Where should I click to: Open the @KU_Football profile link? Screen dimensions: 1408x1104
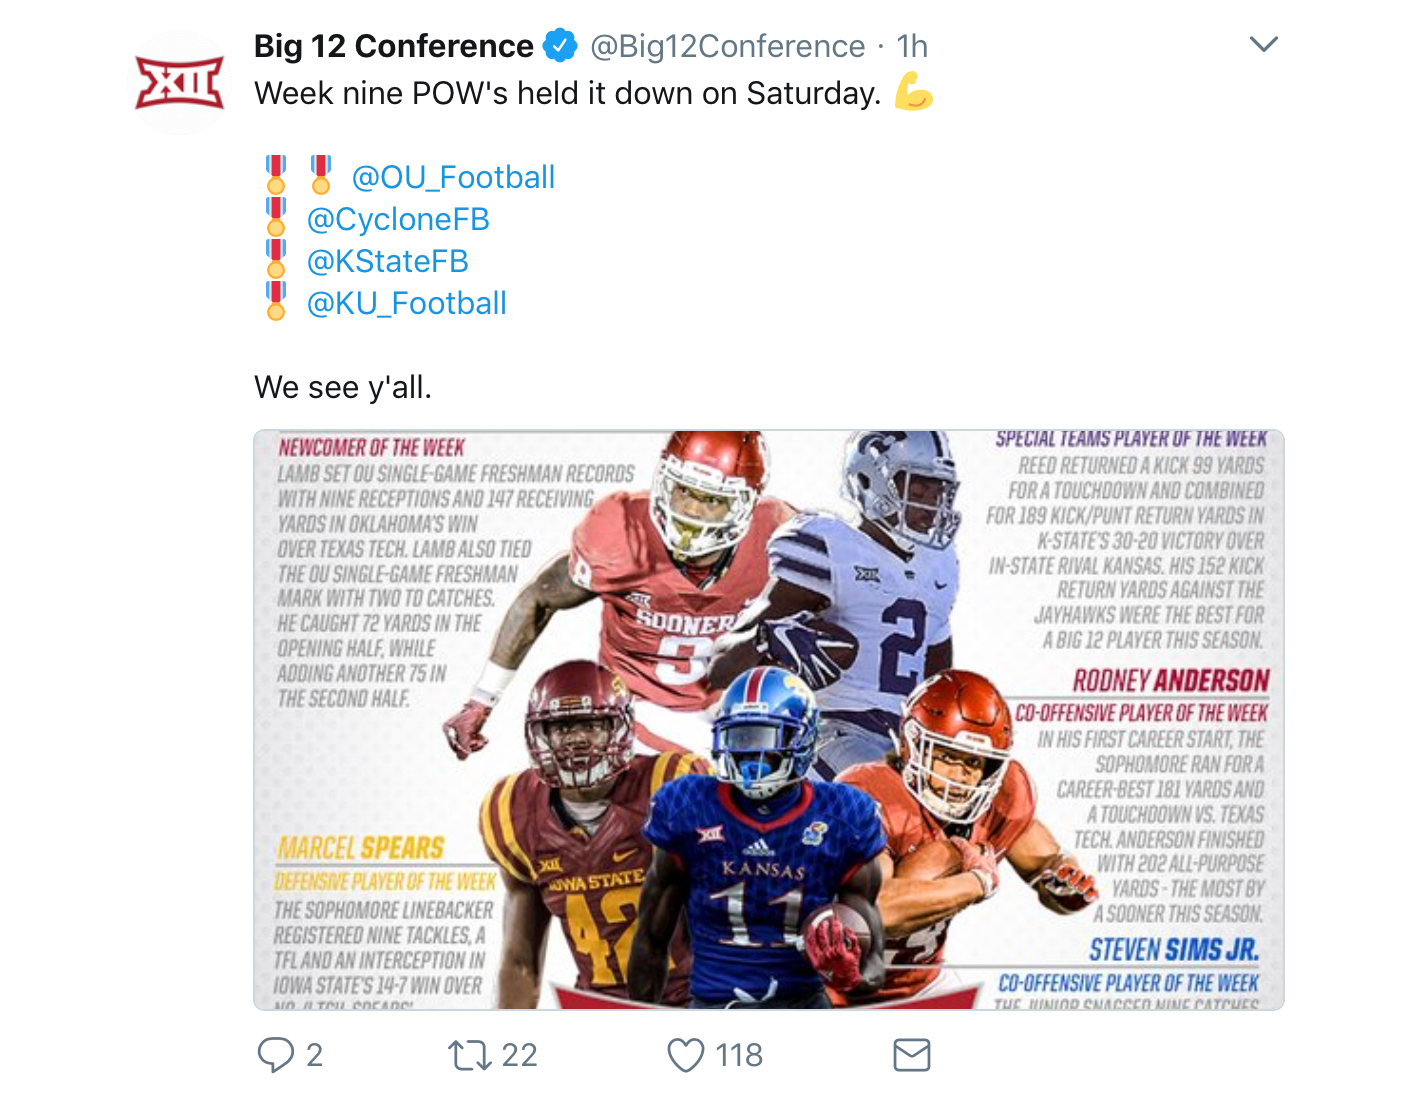click(x=407, y=303)
